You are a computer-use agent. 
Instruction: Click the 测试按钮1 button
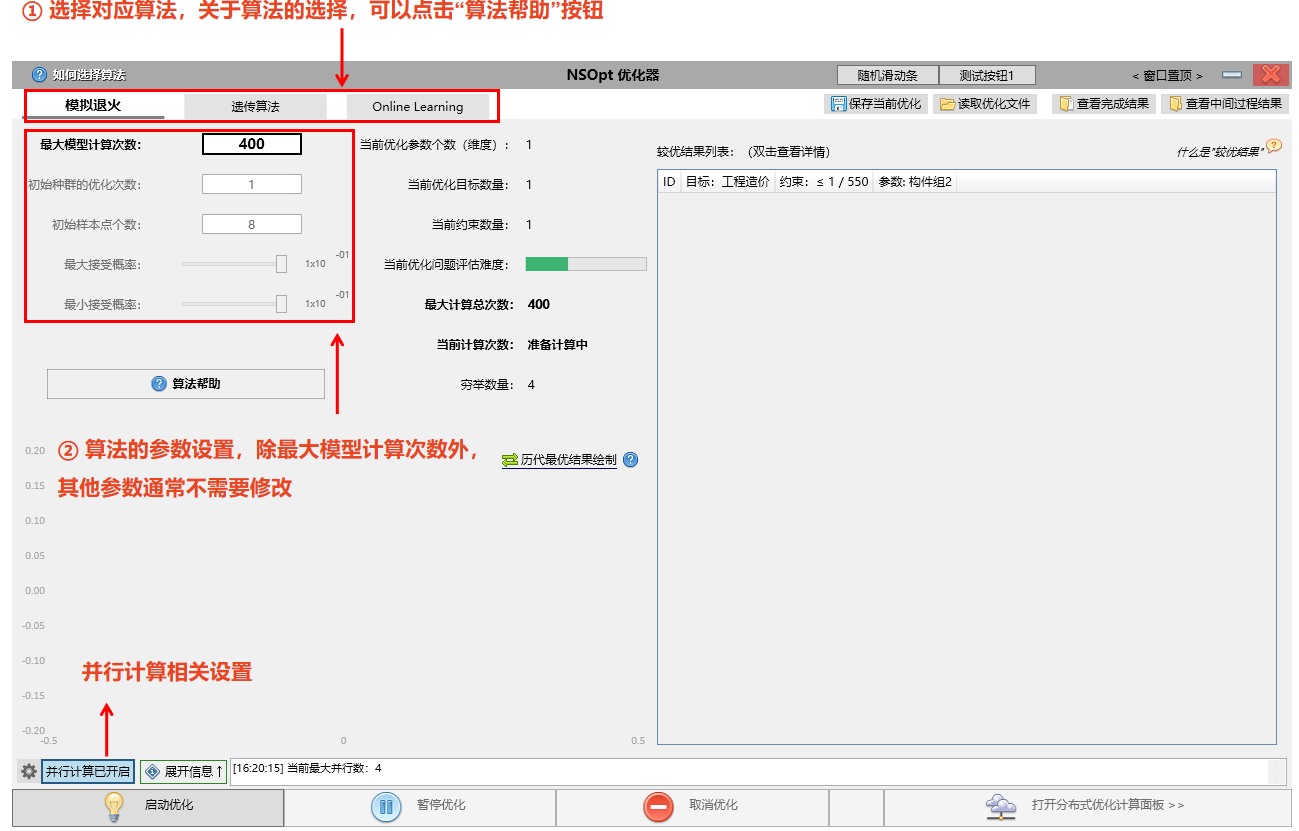[987, 75]
